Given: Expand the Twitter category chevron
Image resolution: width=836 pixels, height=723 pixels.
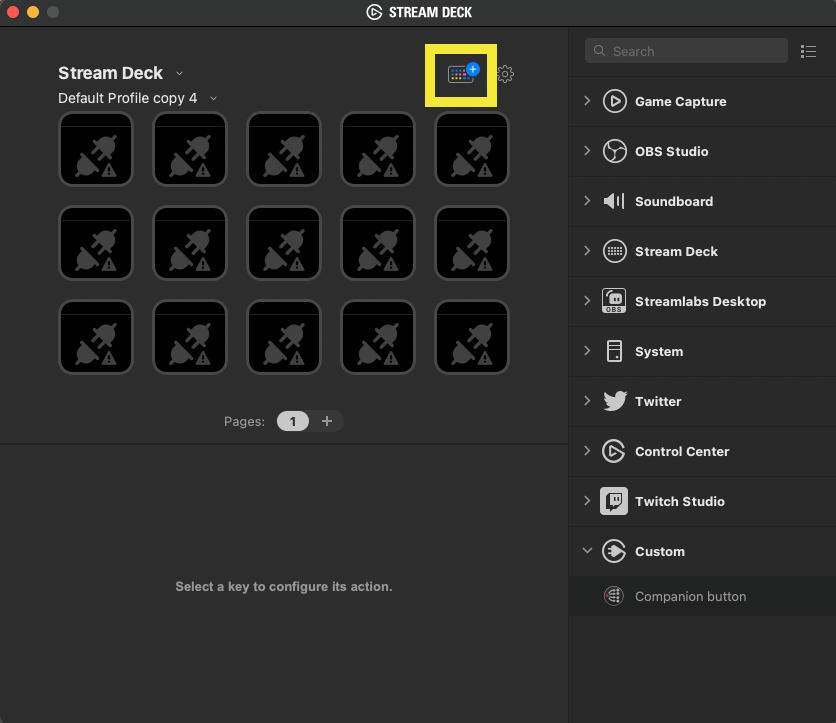Looking at the screenshot, I should coord(587,400).
